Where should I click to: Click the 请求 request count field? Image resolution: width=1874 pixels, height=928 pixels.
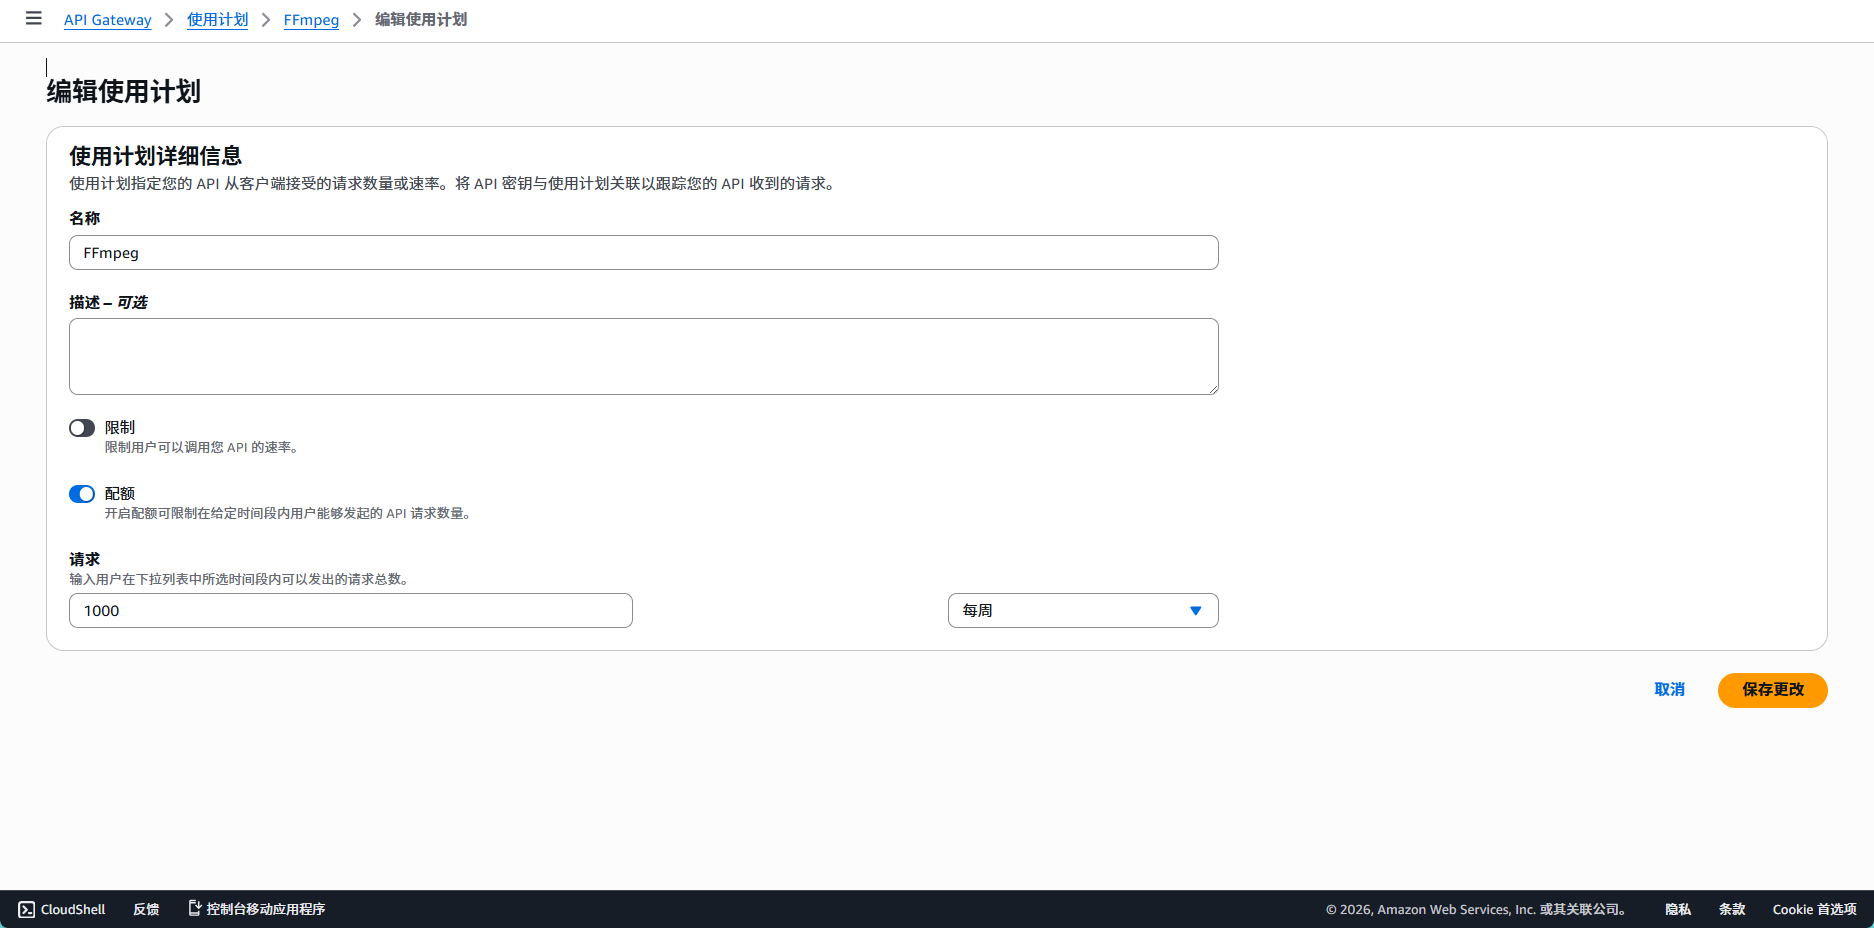(350, 611)
